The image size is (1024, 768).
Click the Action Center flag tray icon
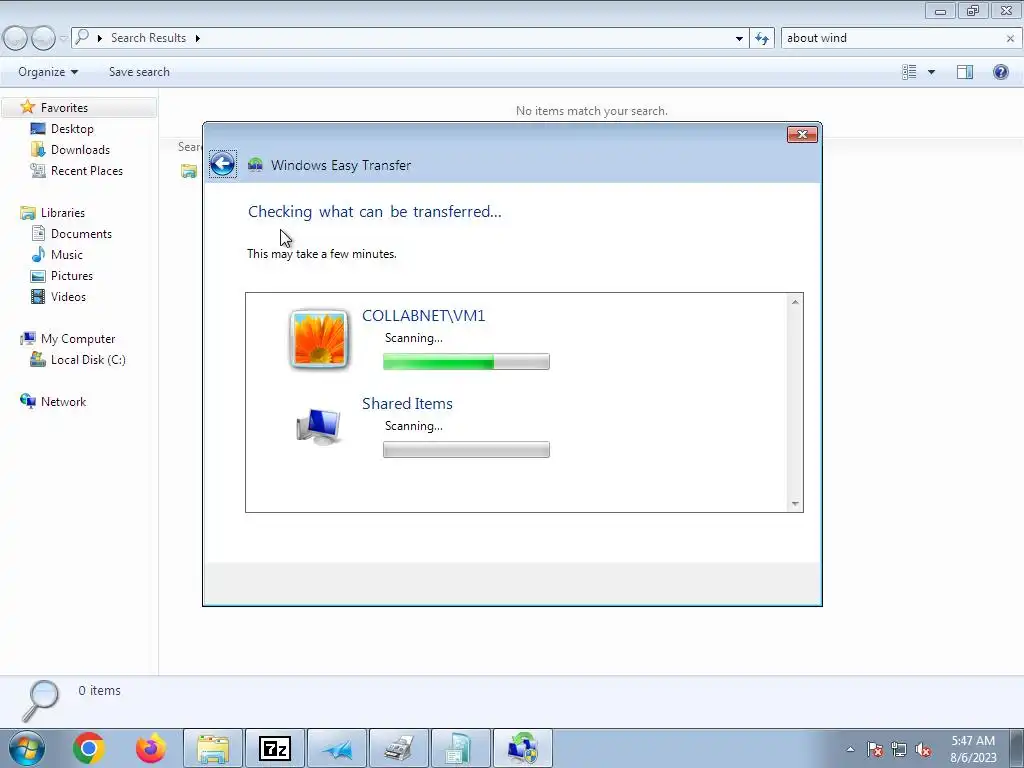coord(875,749)
